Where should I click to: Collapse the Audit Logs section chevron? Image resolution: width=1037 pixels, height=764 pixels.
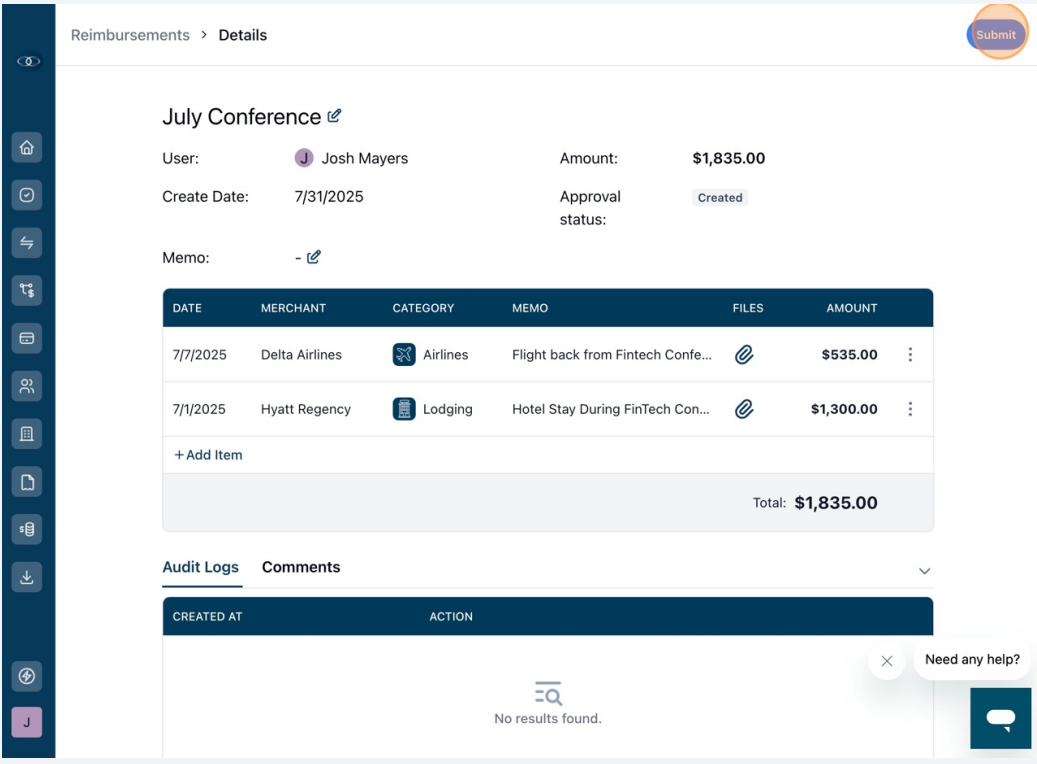(x=924, y=571)
